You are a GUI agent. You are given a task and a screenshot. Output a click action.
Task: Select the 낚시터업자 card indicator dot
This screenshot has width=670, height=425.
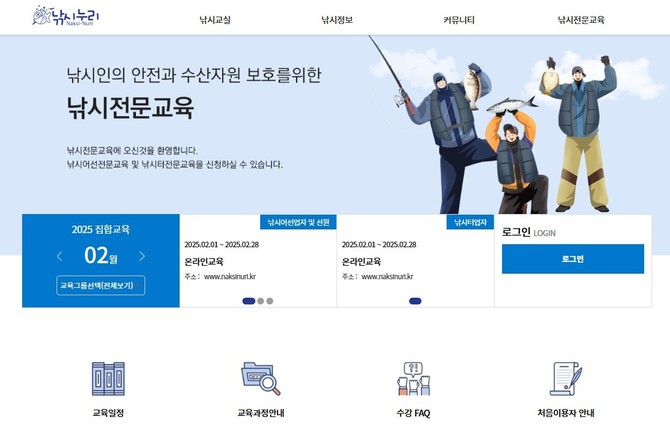[x=415, y=301]
